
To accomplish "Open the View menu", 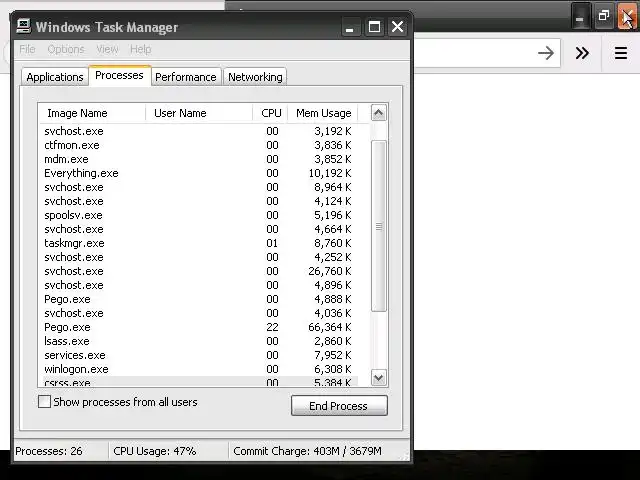I will click(x=107, y=49).
